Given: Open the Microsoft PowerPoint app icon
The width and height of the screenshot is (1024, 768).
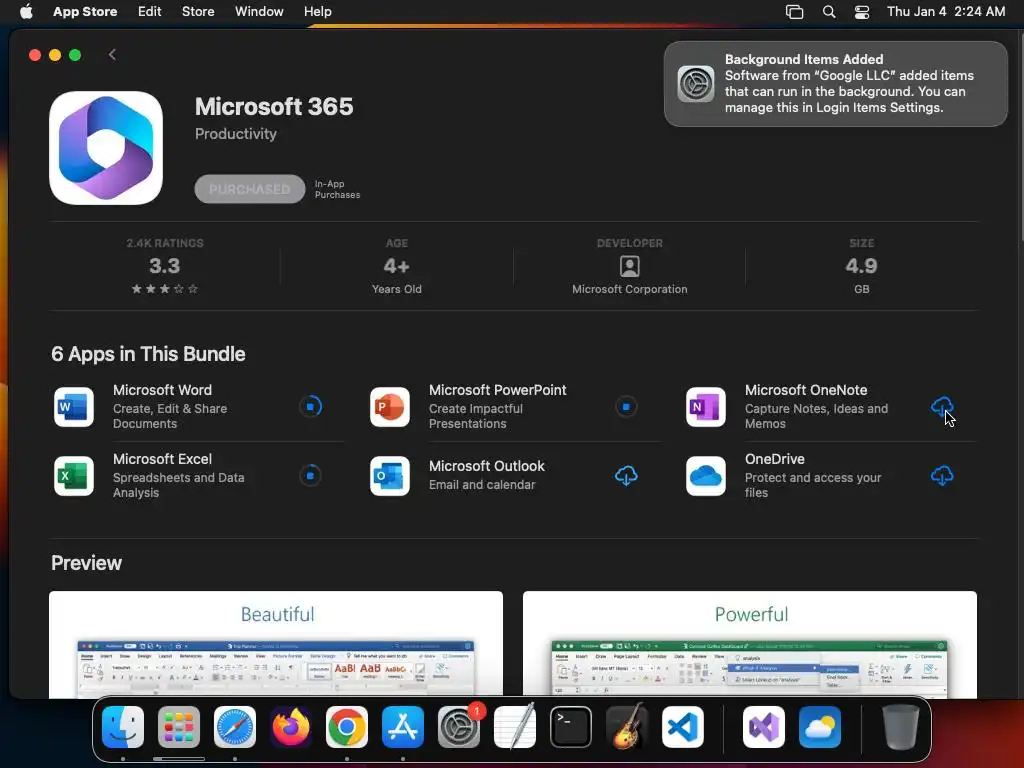Looking at the screenshot, I should point(389,407).
